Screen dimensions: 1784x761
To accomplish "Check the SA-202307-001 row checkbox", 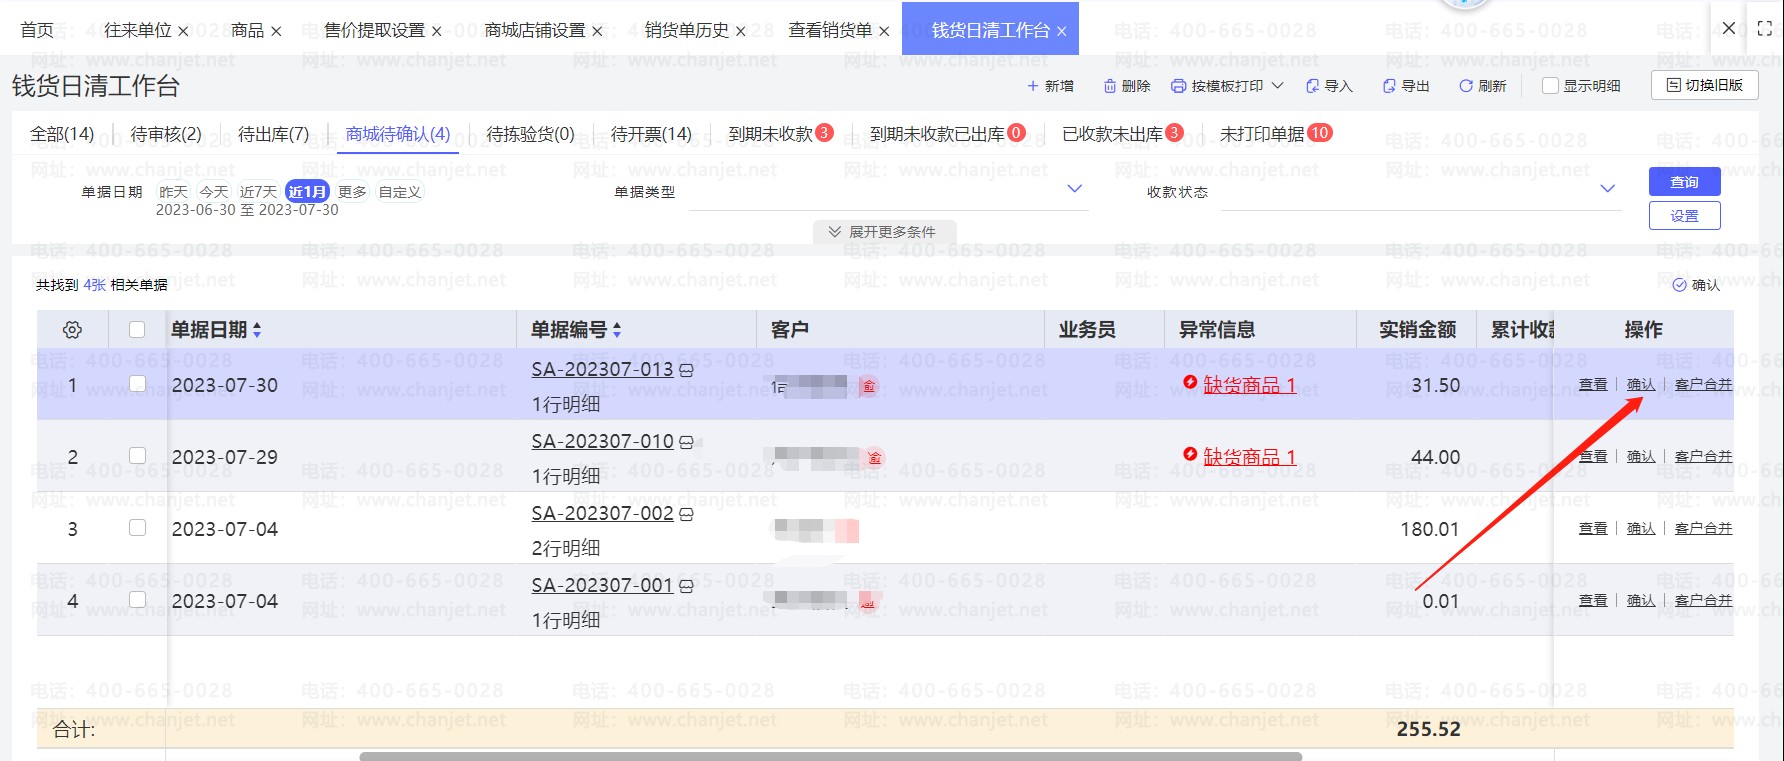I will pyautogui.click(x=137, y=599).
